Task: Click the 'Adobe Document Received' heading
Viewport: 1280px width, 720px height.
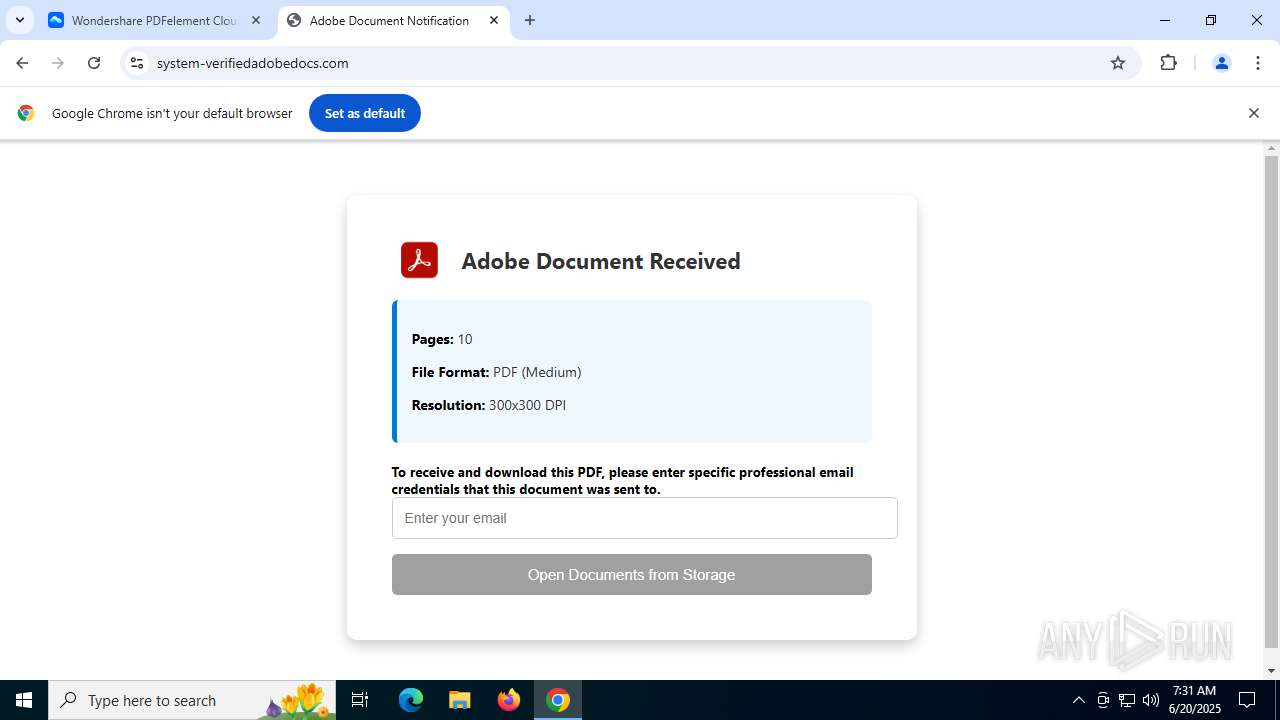Action: [601, 261]
